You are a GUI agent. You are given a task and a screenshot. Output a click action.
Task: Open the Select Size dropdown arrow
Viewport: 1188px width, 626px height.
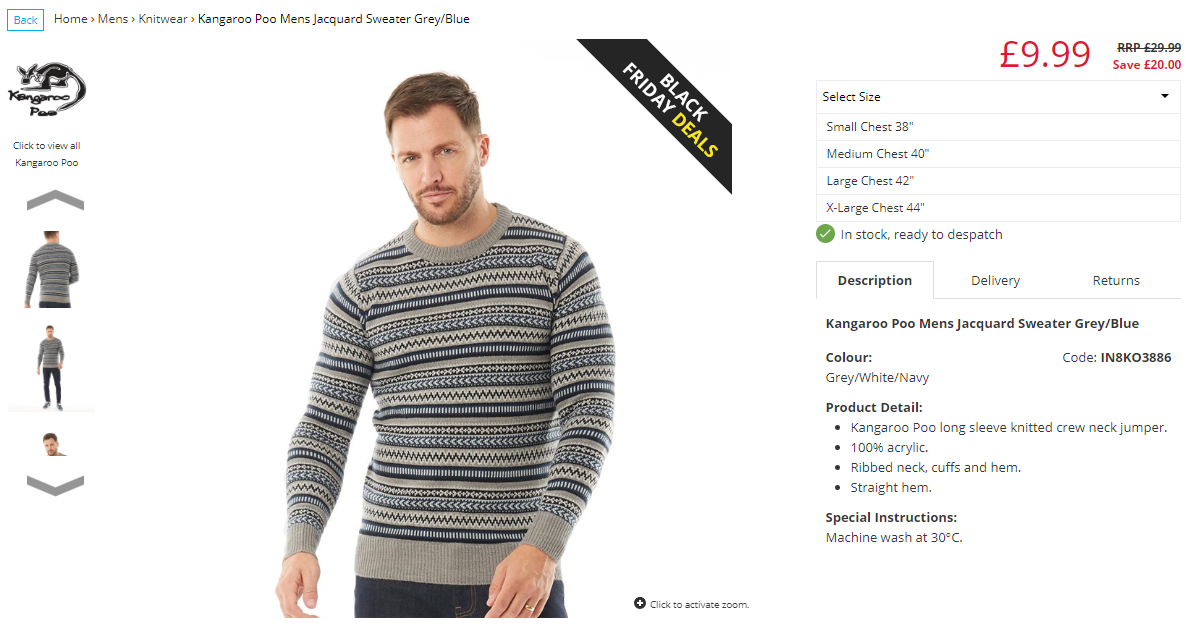click(x=1165, y=96)
